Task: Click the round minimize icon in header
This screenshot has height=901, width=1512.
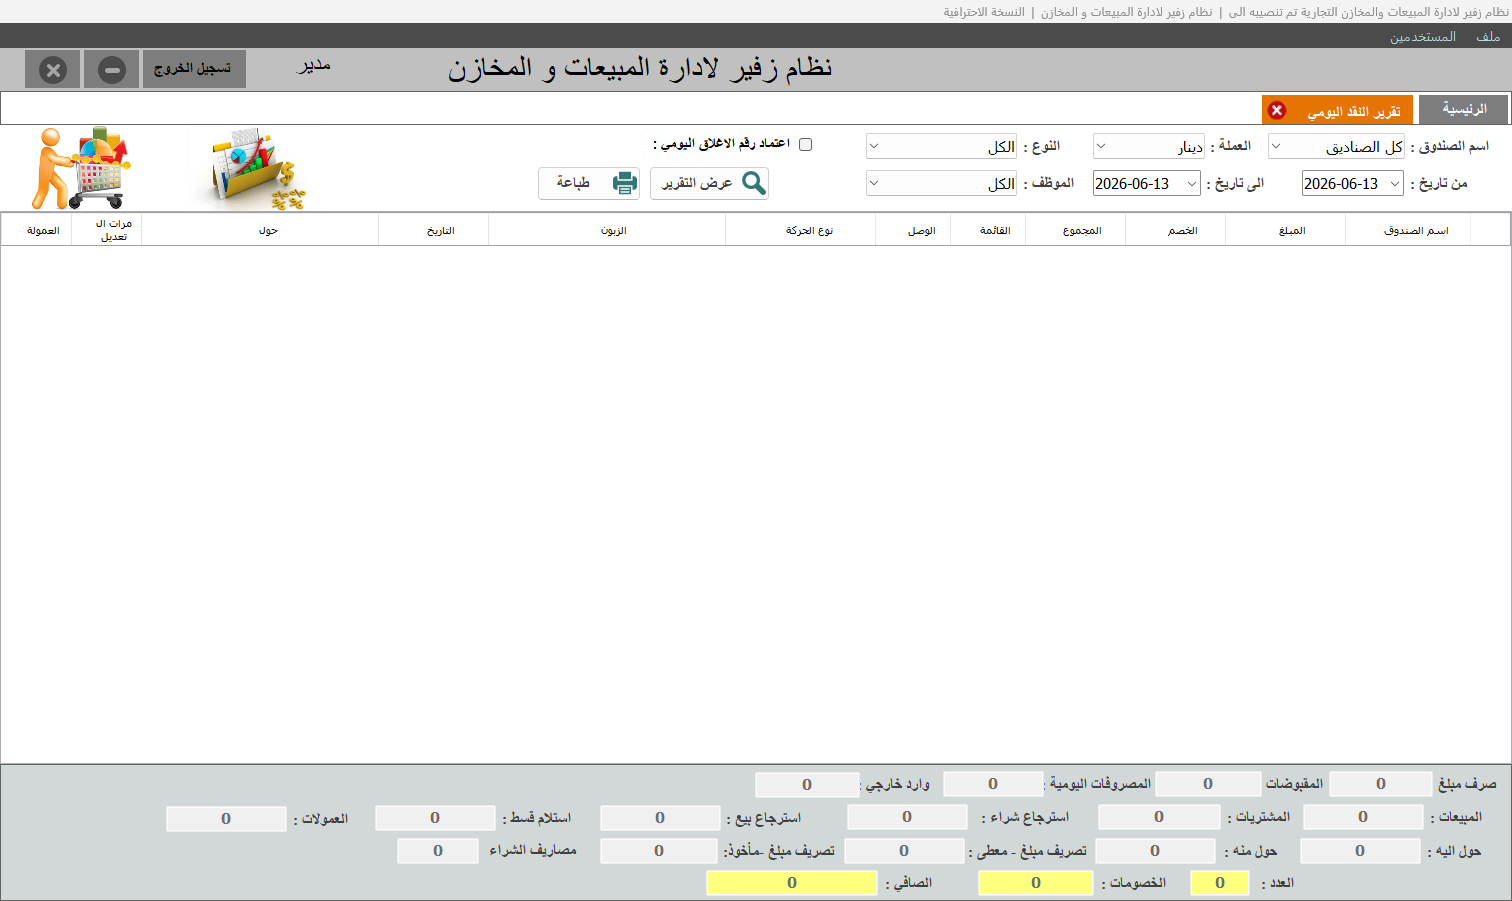Action: point(112,70)
